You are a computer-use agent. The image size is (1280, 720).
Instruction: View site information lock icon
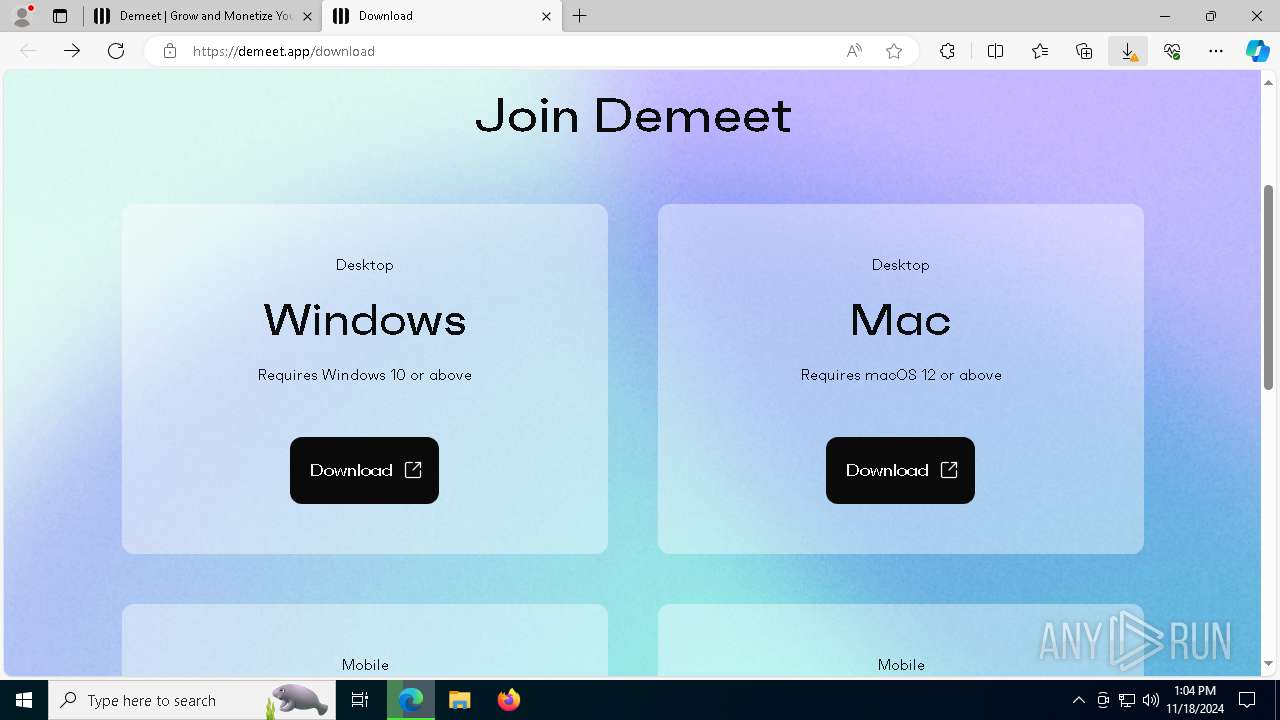click(x=170, y=51)
